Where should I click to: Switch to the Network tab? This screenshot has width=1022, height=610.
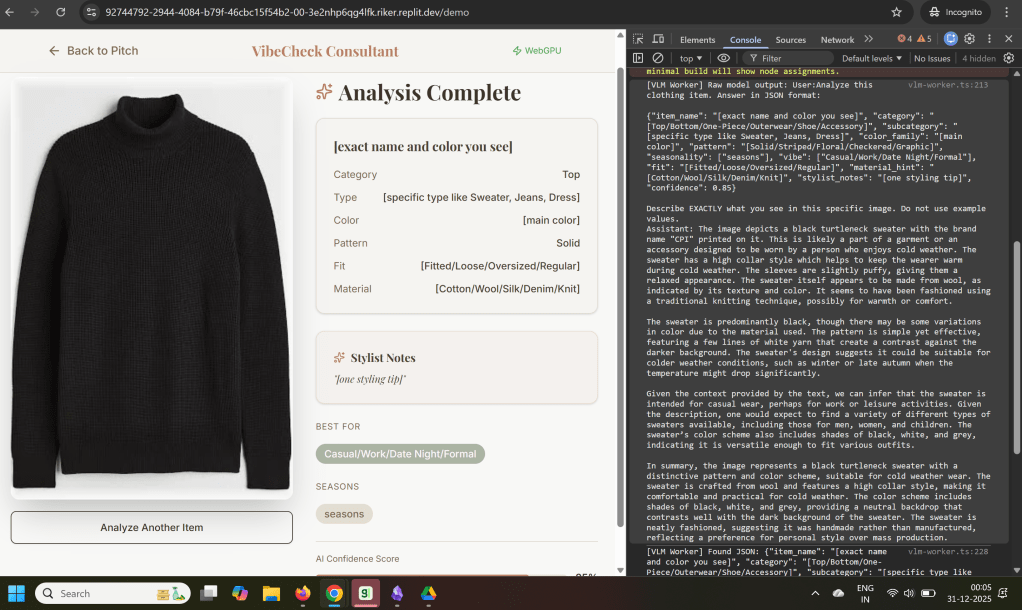pyautogui.click(x=837, y=40)
